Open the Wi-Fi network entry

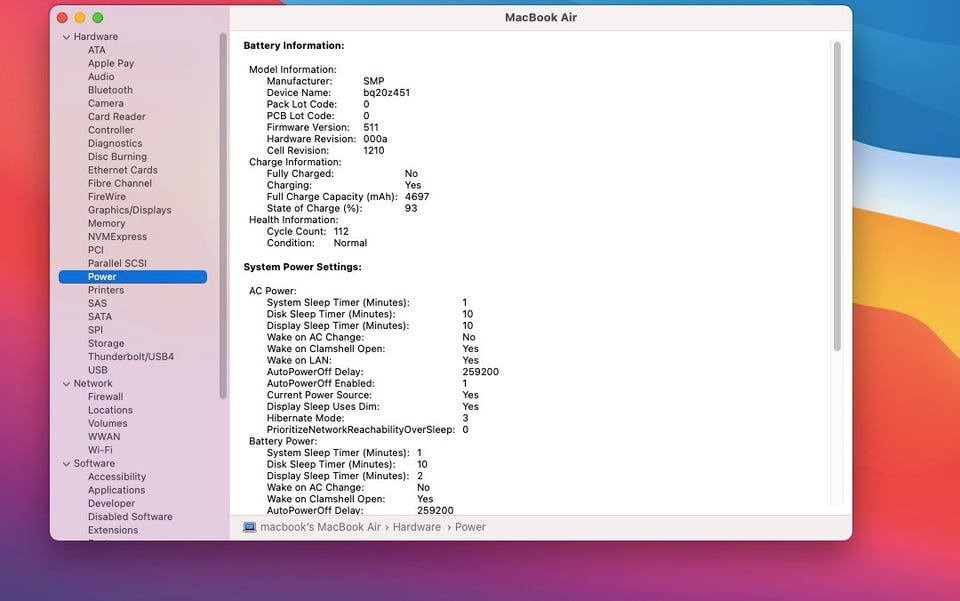(x=100, y=450)
